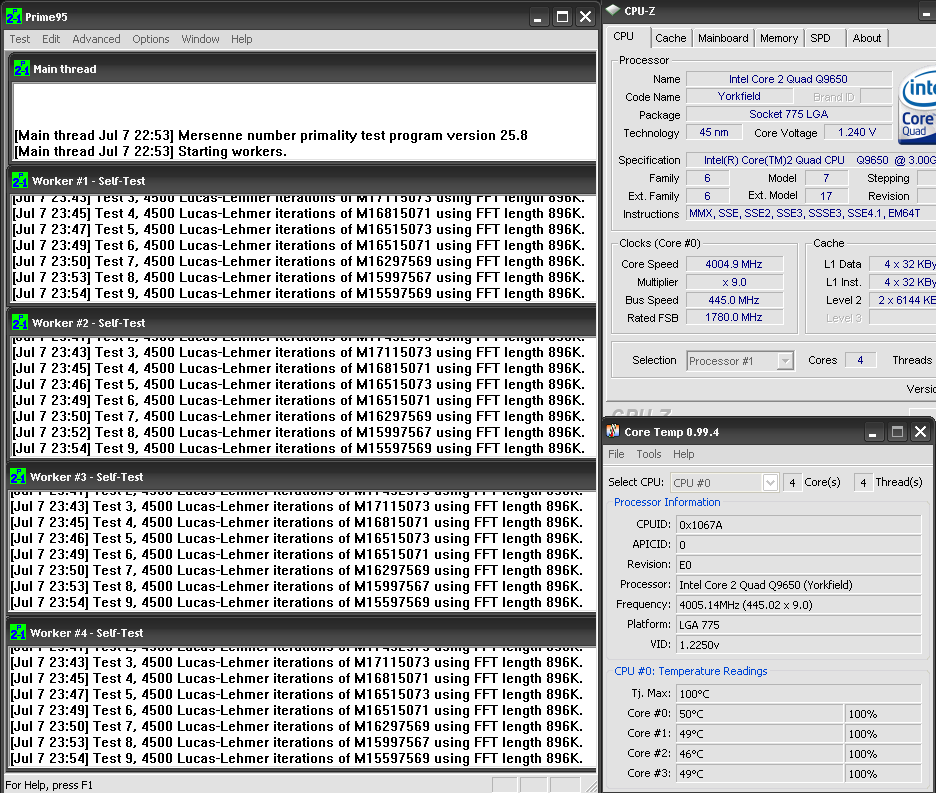Viewport: 936px width, 793px height.
Task: Click the Cores count field in CPU-Z
Action: coord(860,360)
